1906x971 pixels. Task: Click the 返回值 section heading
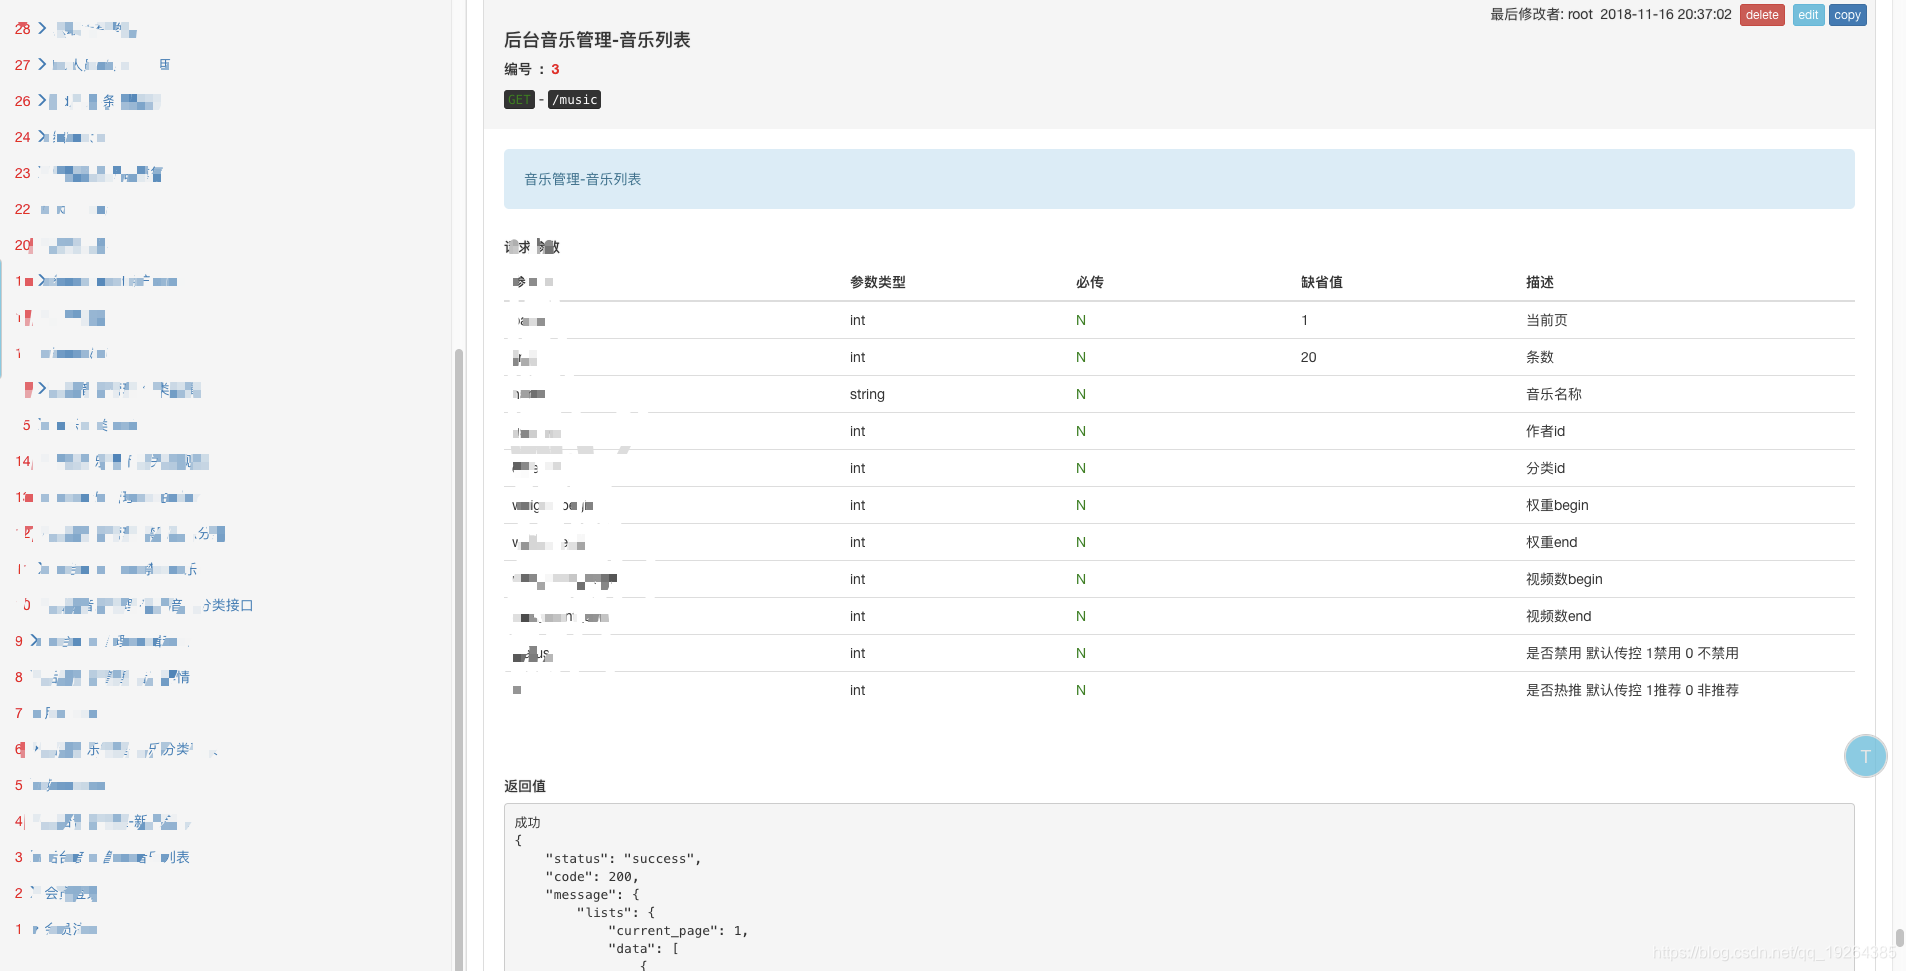pyautogui.click(x=525, y=786)
